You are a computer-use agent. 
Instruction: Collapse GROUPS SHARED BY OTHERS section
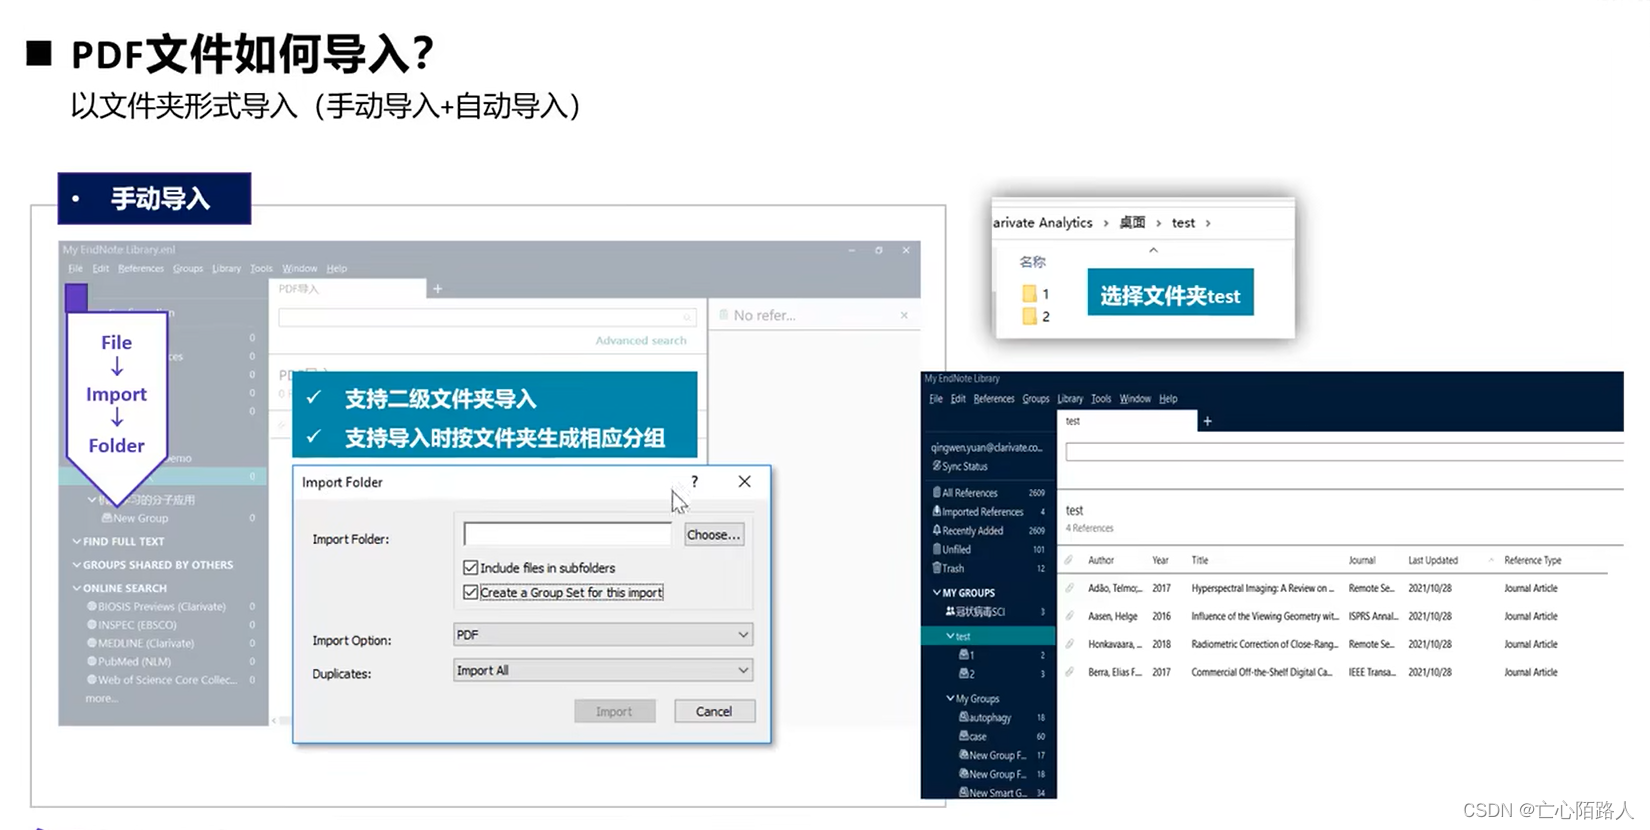(77, 564)
